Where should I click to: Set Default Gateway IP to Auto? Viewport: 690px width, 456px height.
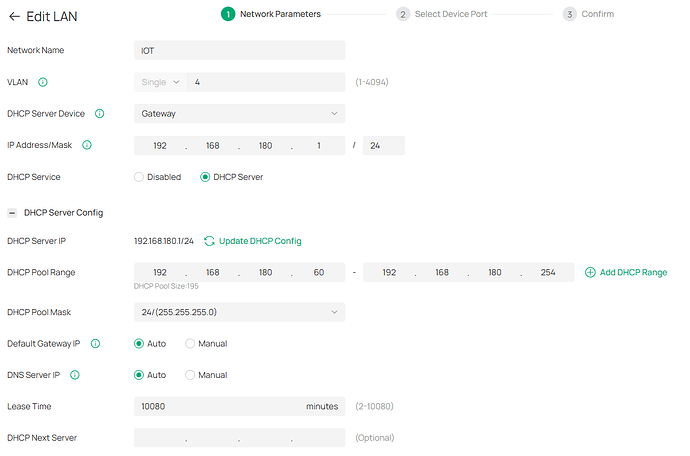point(139,344)
